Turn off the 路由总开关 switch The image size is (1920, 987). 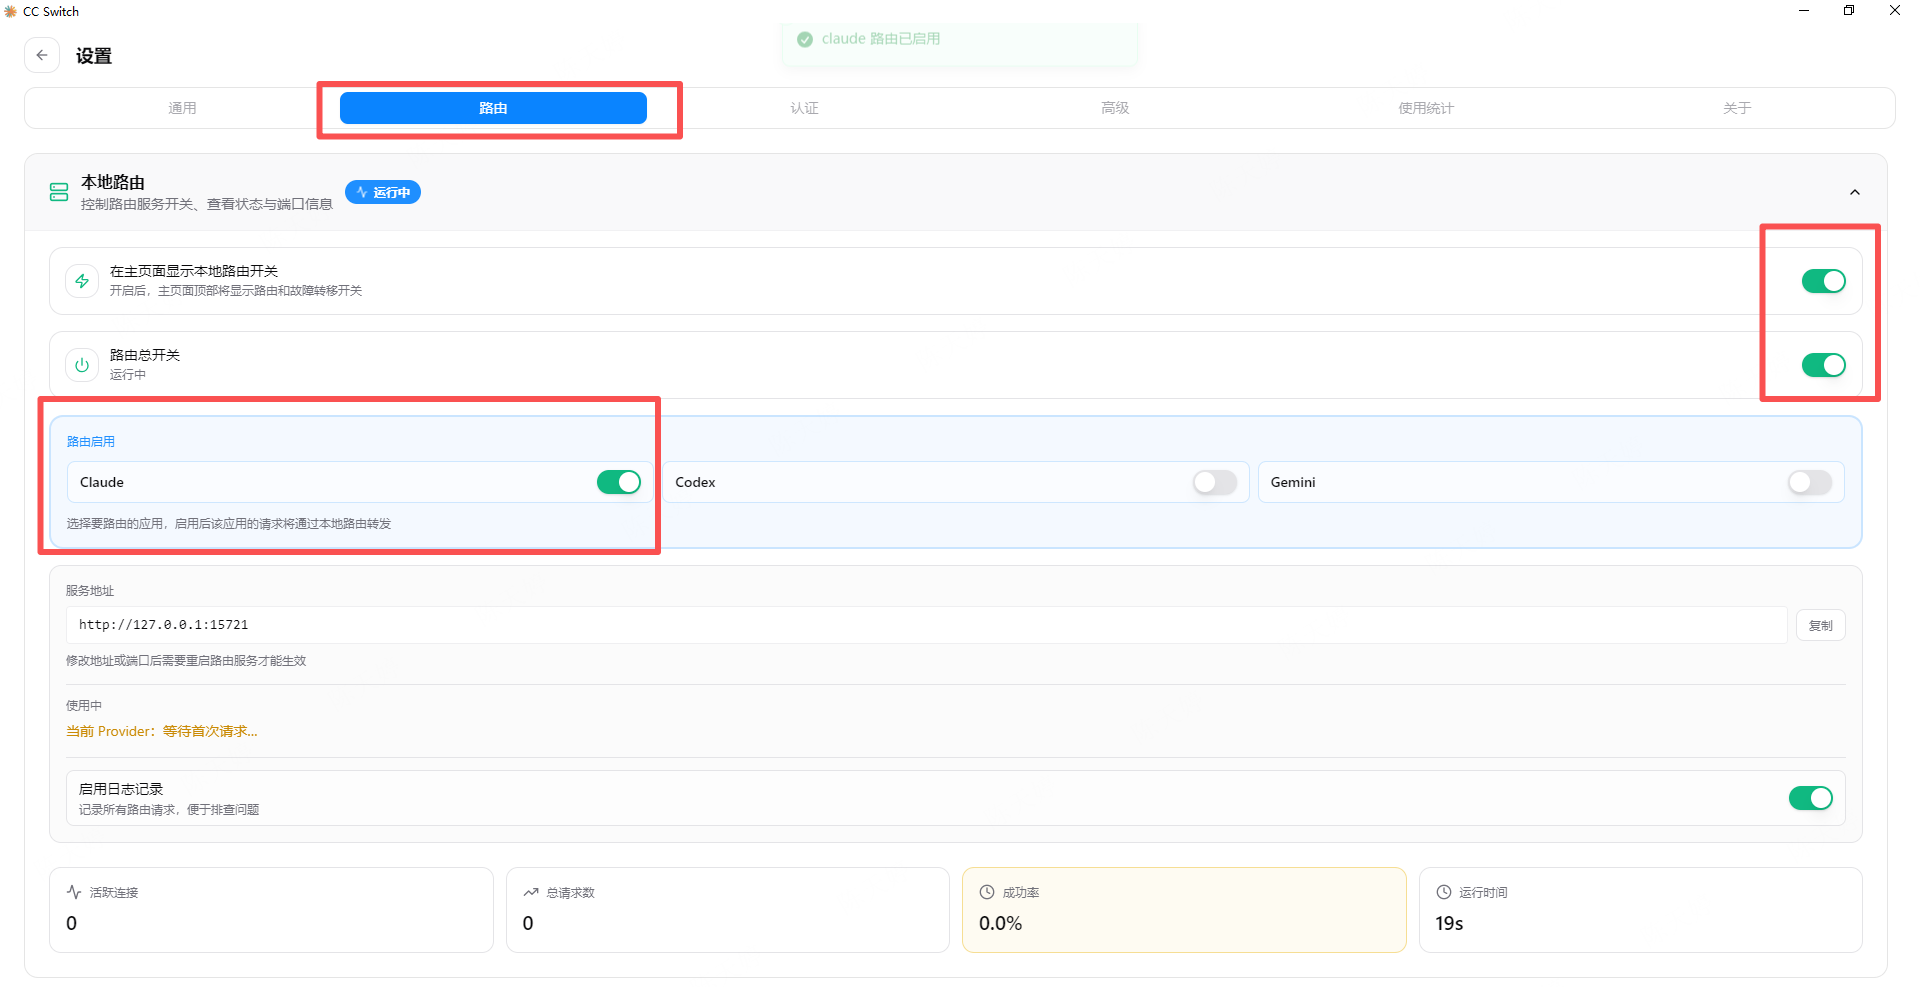click(1824, 365)
